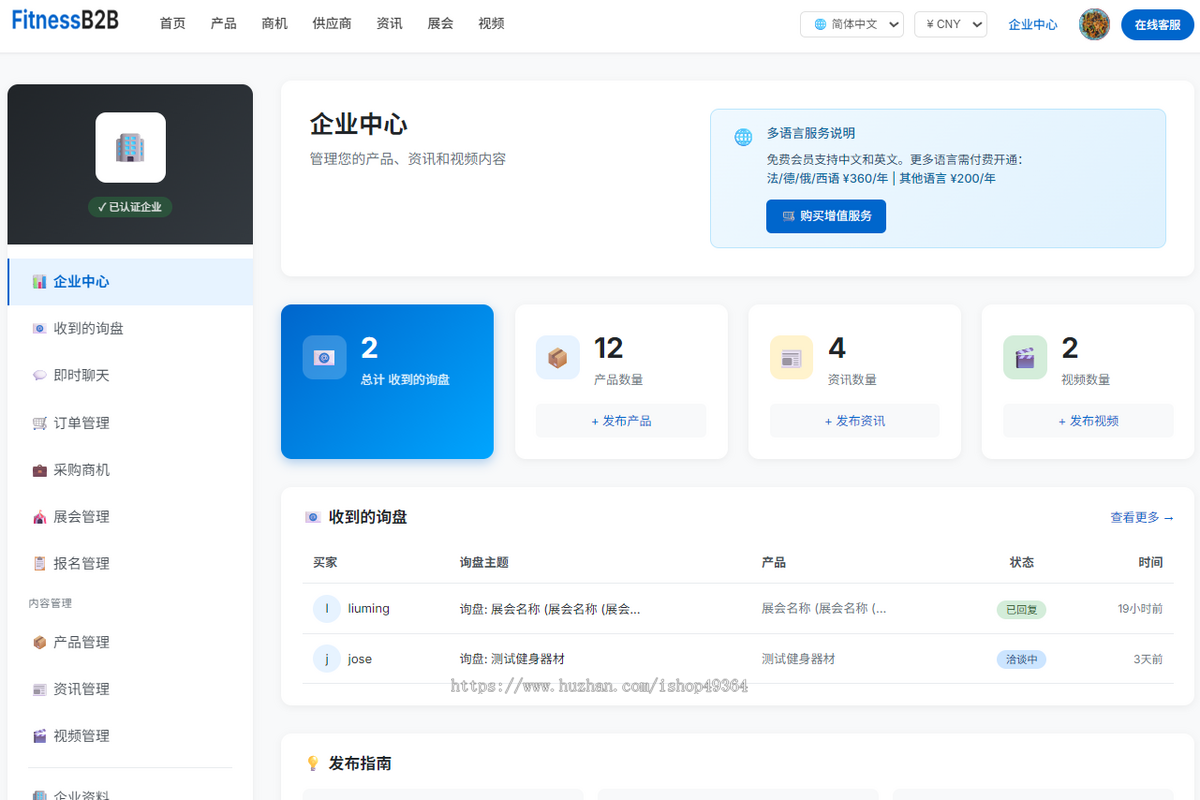Click the 展会管理 tent icon
The image size is (1200, 800).
click(39, 517)
